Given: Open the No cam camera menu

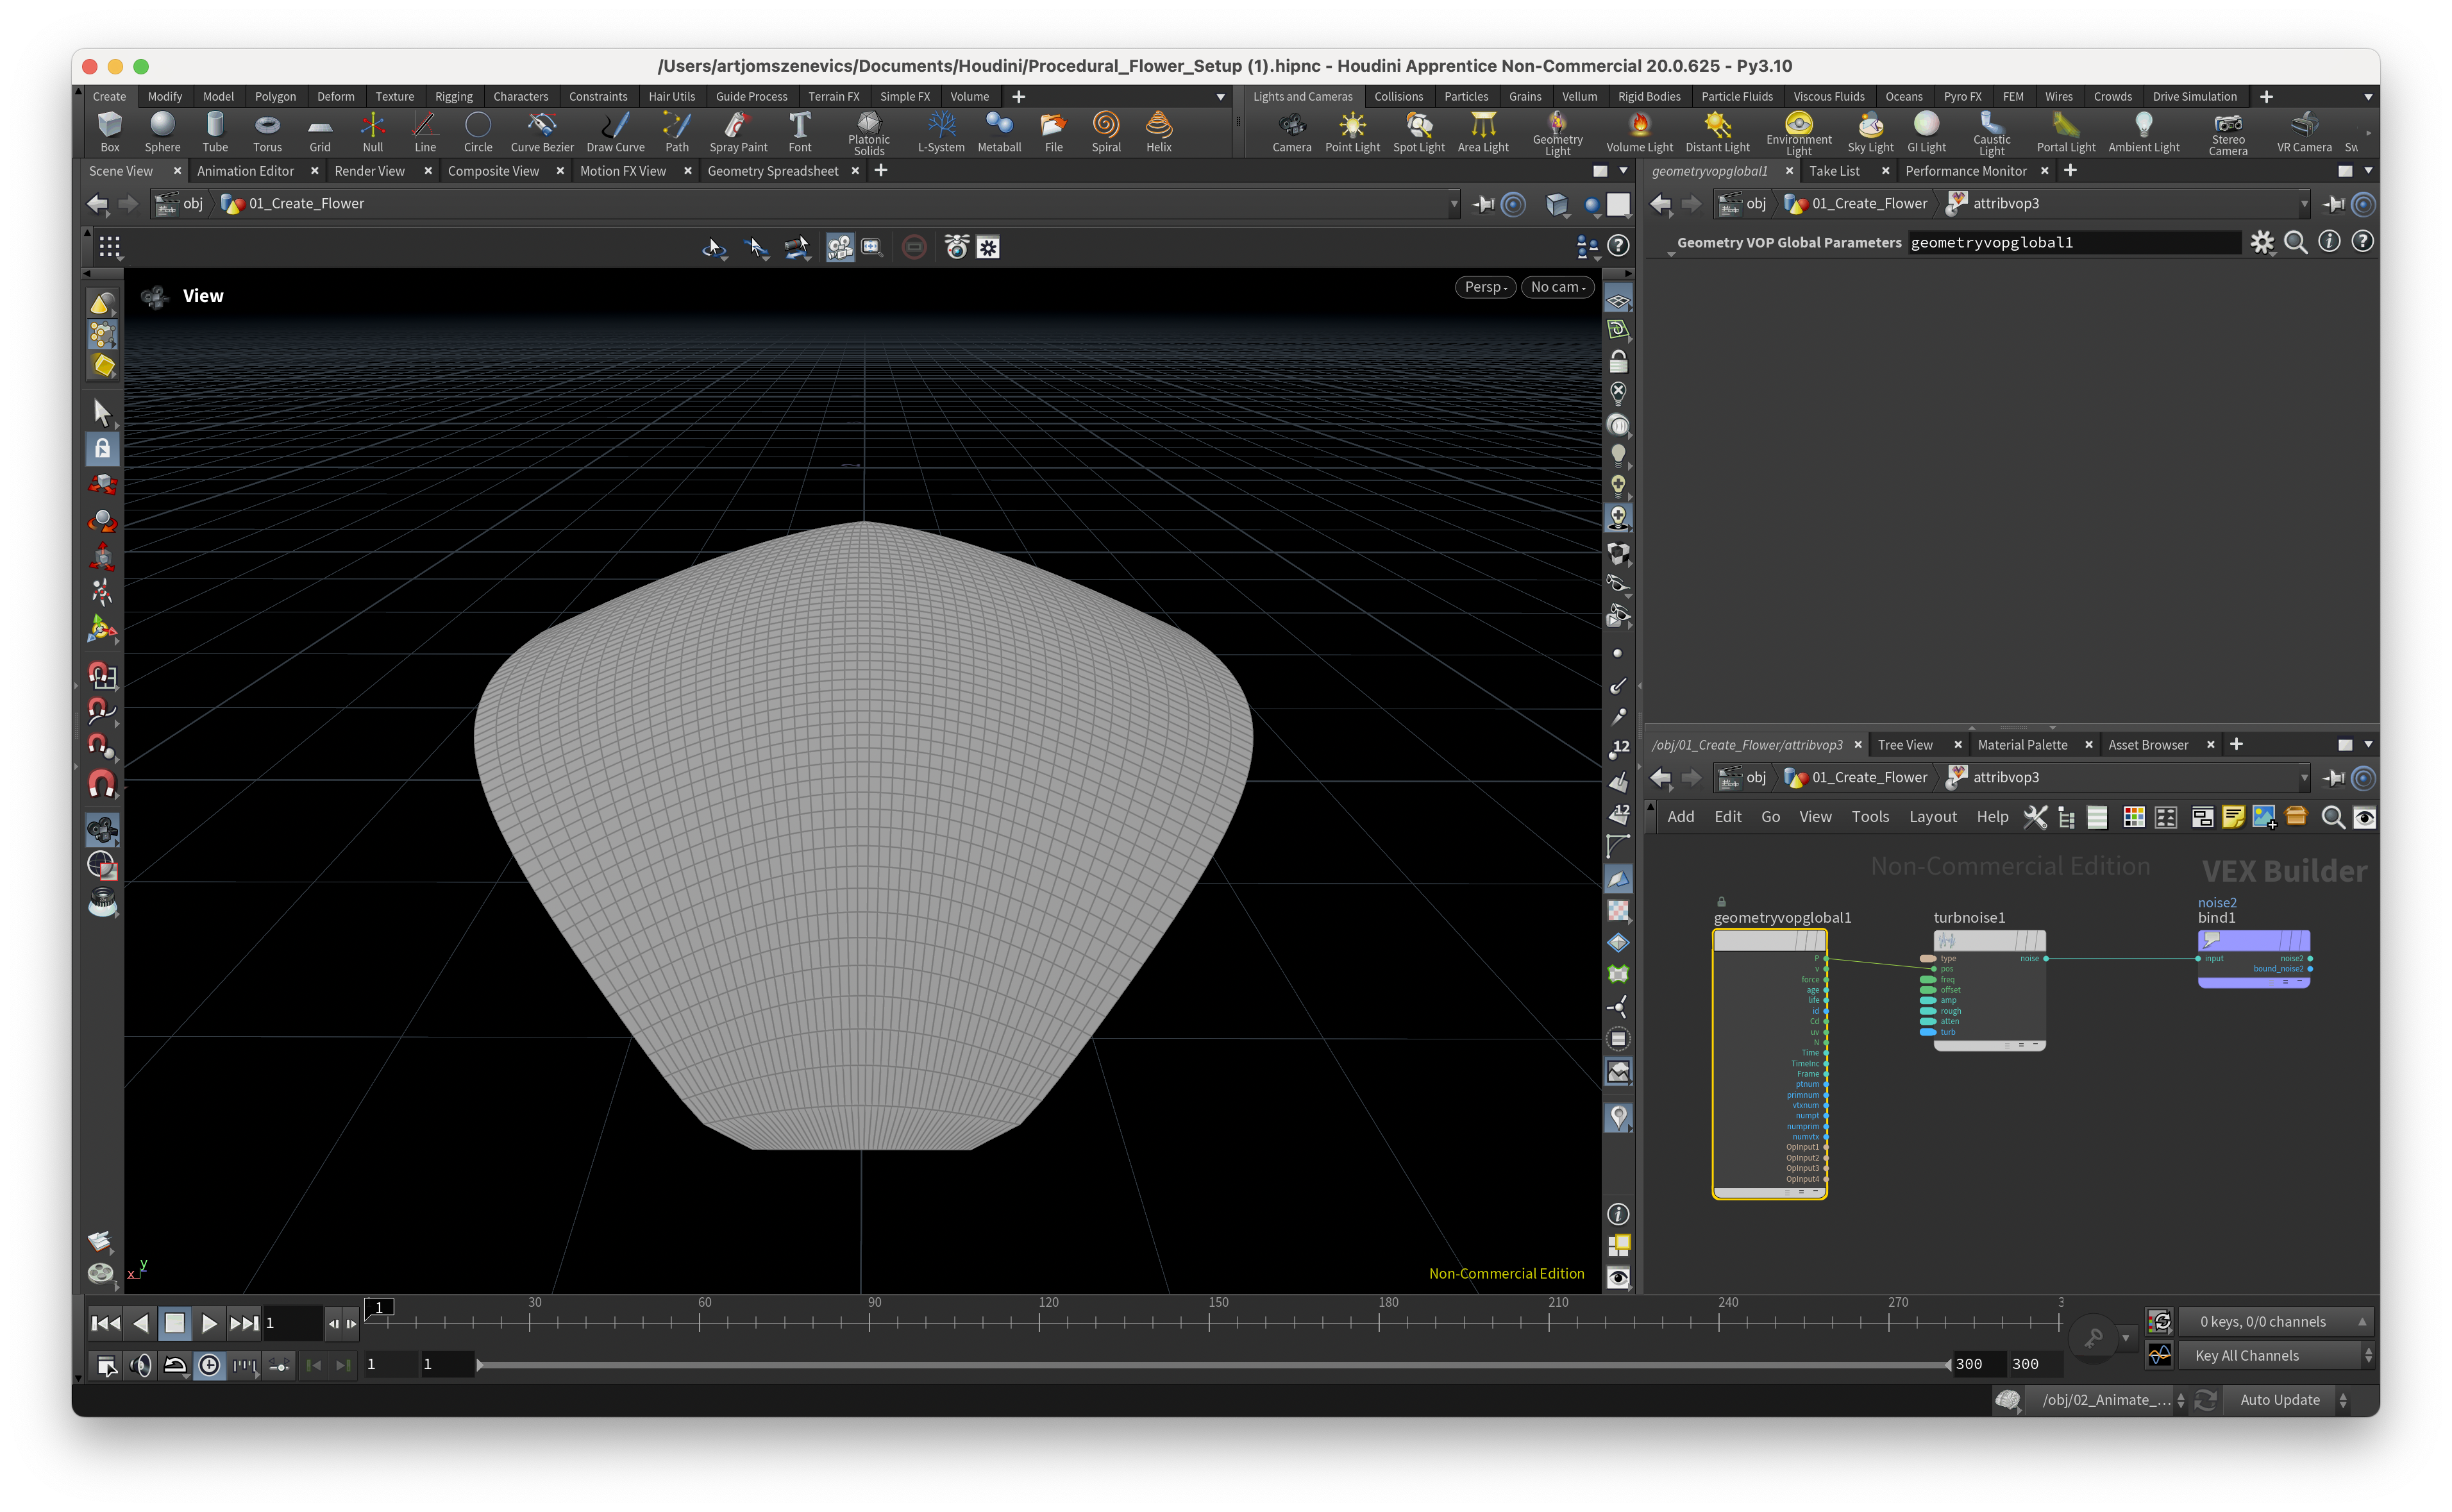Looking at the screenshot, I should (1557, 287).
